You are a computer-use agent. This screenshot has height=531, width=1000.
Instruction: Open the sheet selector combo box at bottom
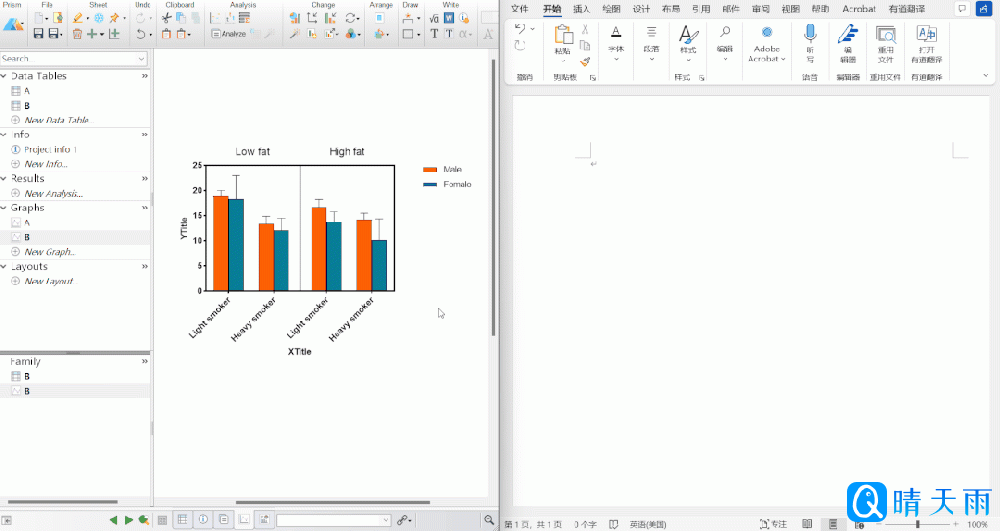[x=333, y=520]
